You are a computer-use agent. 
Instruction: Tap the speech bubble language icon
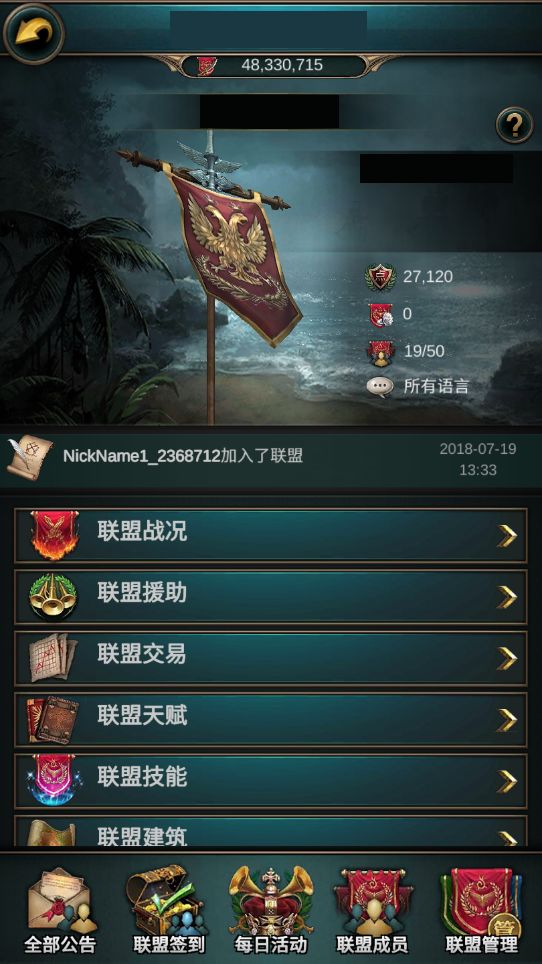coord(380,387)
